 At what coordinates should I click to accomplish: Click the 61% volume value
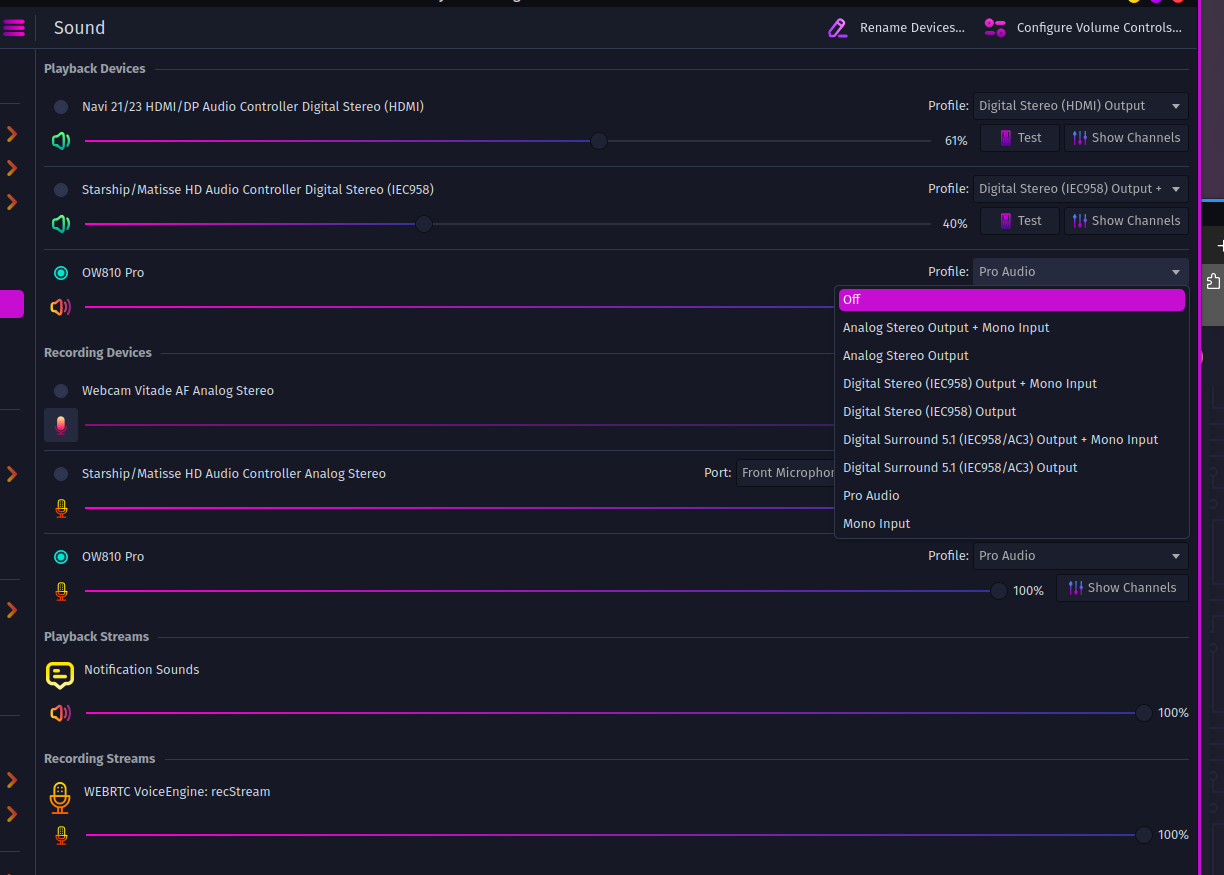(956, 141)
